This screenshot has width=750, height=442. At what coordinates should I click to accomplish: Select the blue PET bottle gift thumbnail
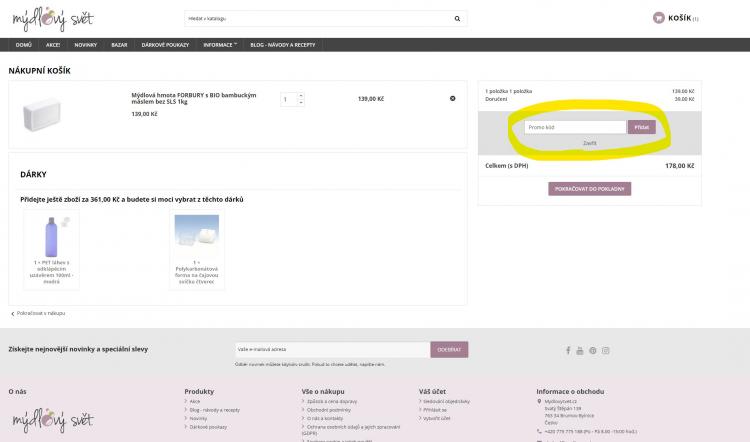tap(52, 240)
